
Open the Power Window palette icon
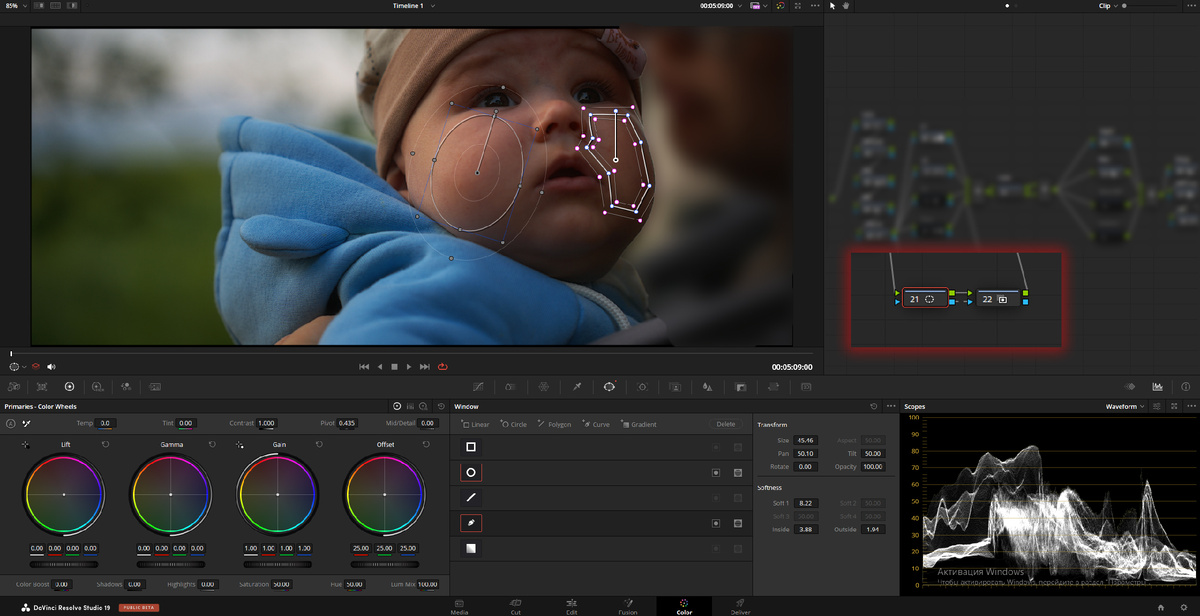(609, 386)
